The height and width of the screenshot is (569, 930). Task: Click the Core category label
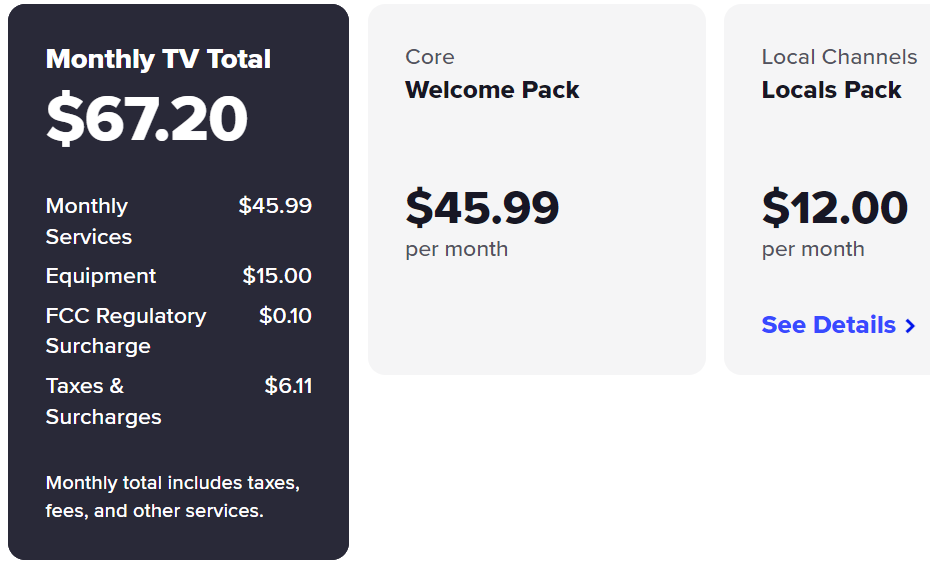430,57
